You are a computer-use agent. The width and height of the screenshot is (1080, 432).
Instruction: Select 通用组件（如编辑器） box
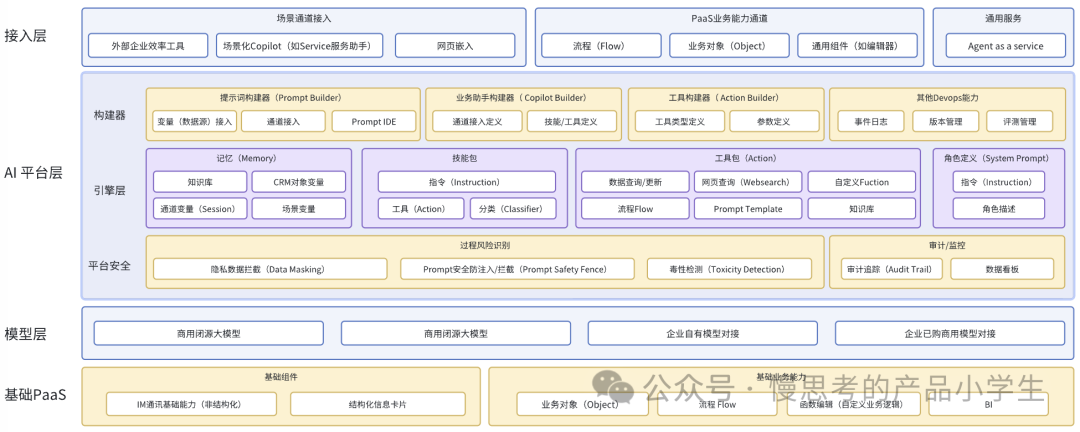click(858, 46)
